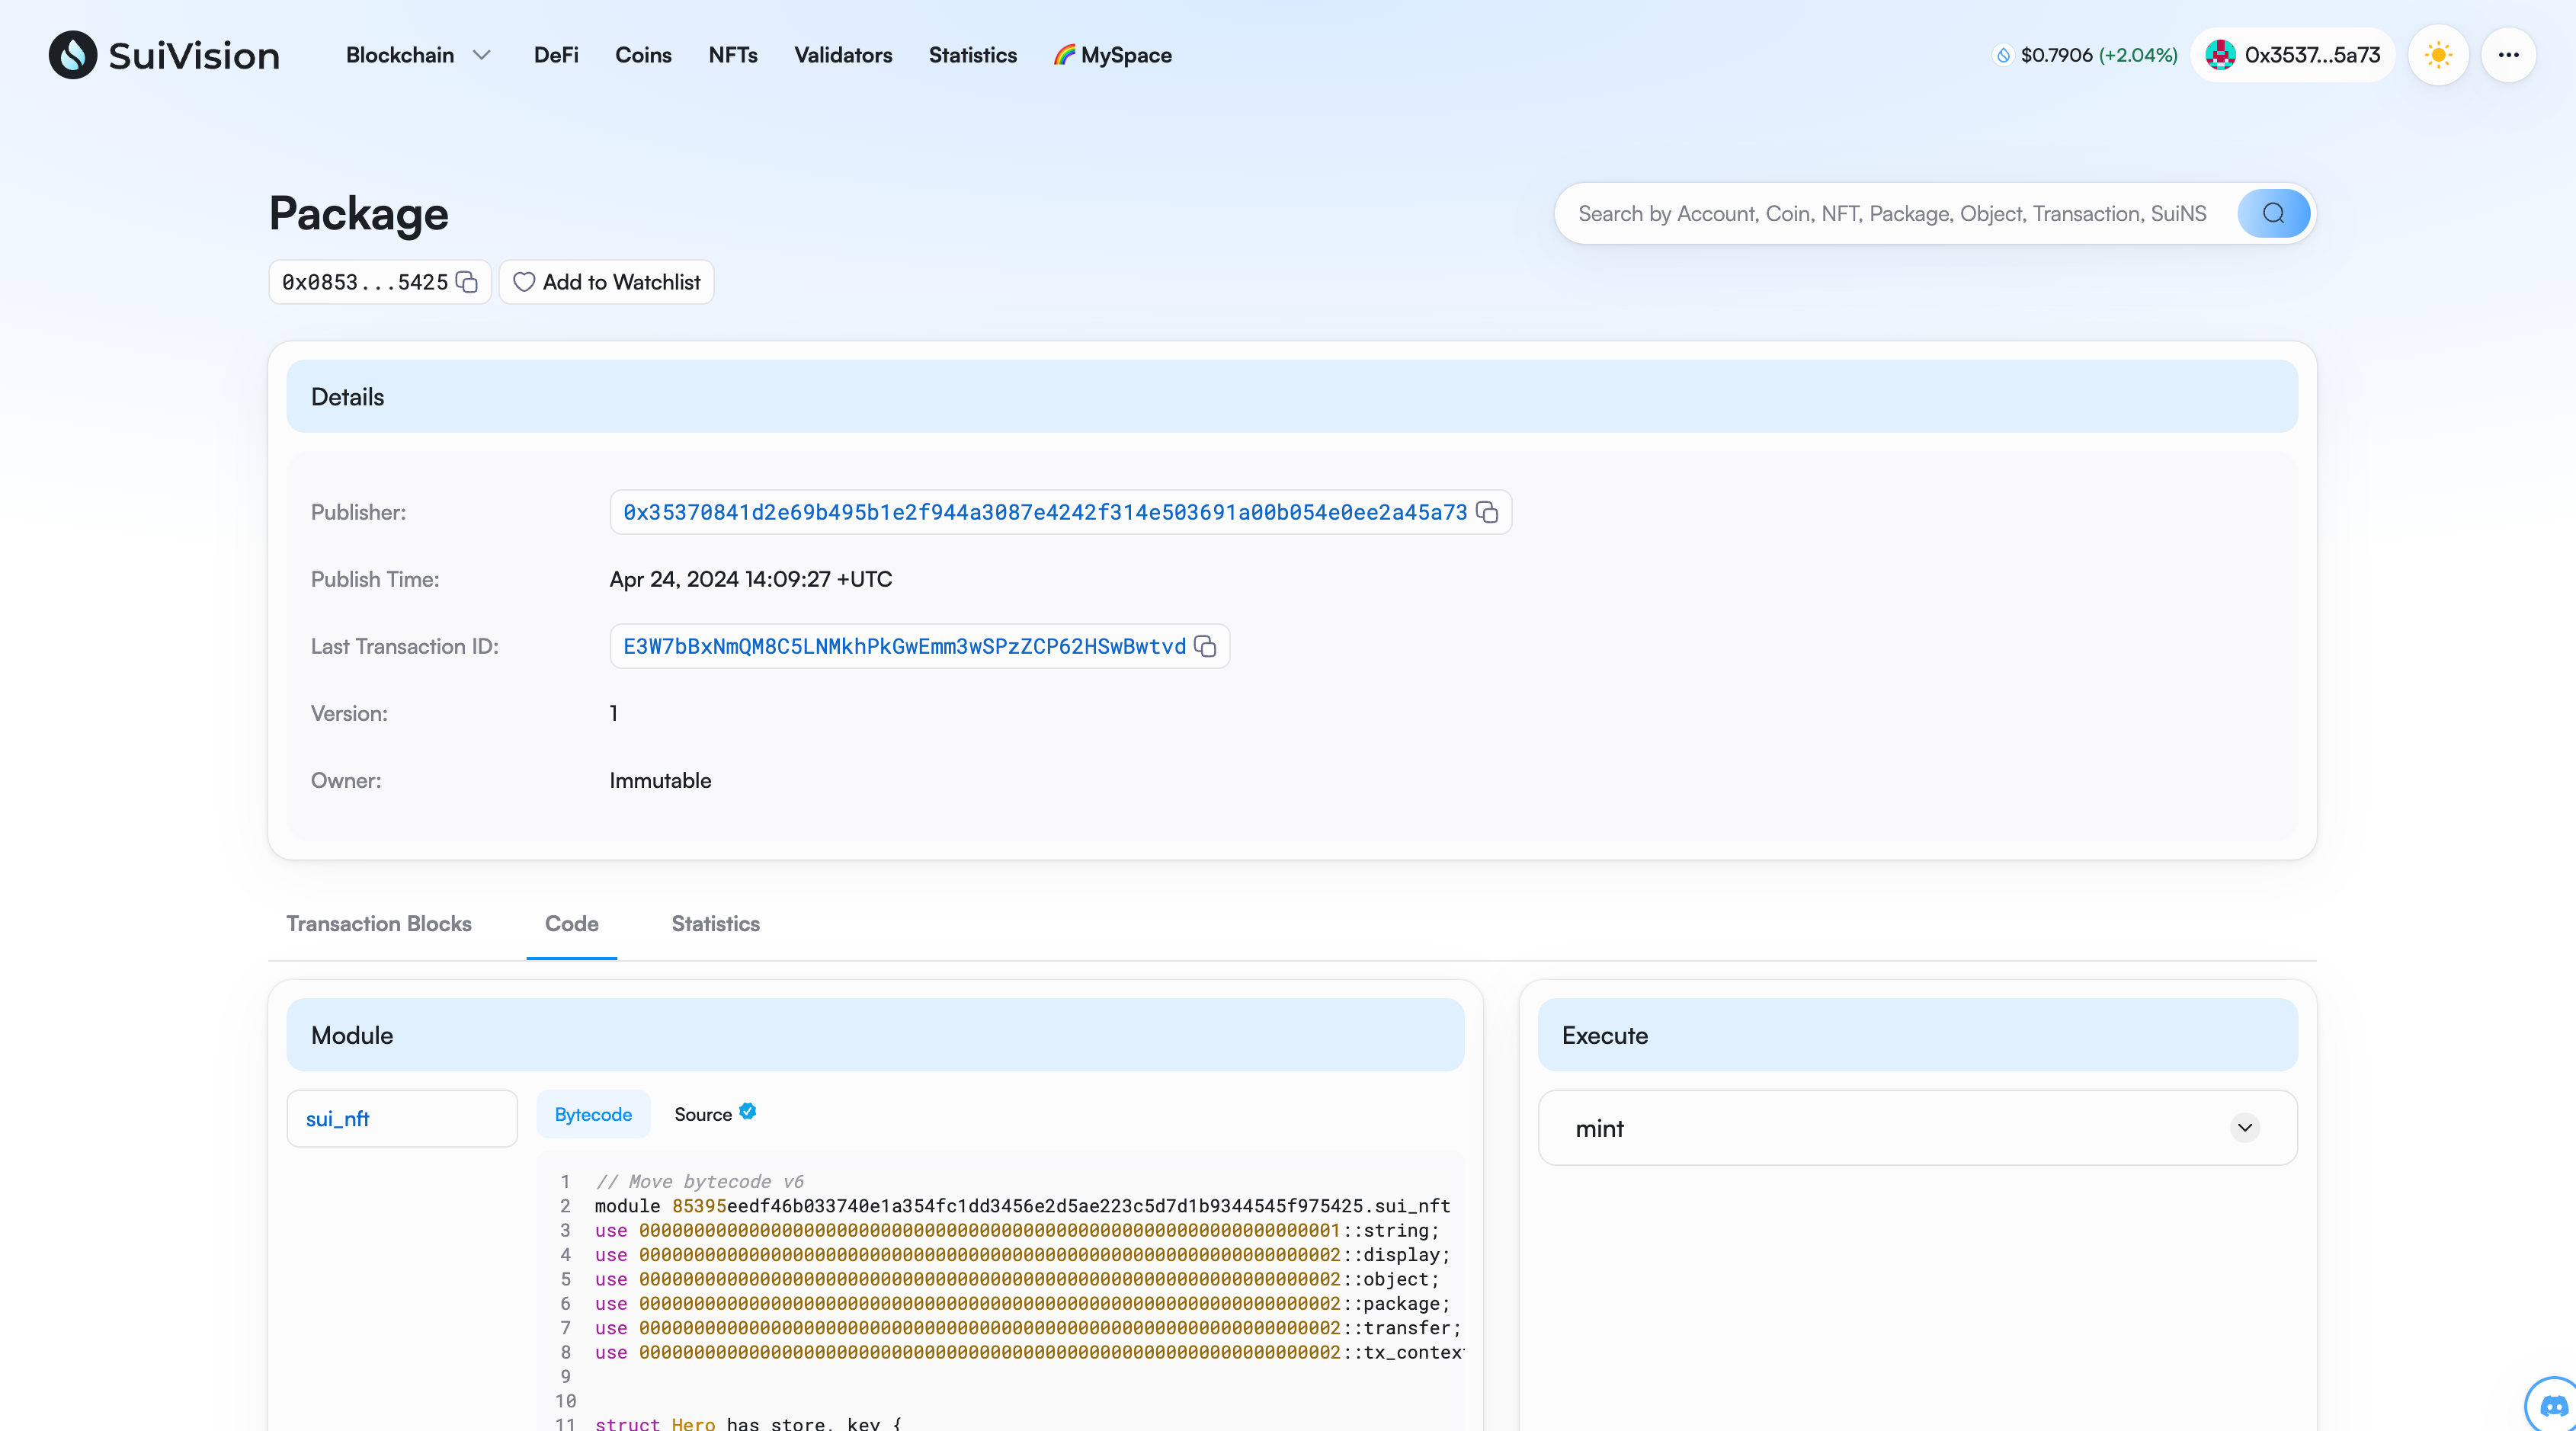2576x1431 pixels.
Task: Open NFTs navigation item
Action: 733,55
